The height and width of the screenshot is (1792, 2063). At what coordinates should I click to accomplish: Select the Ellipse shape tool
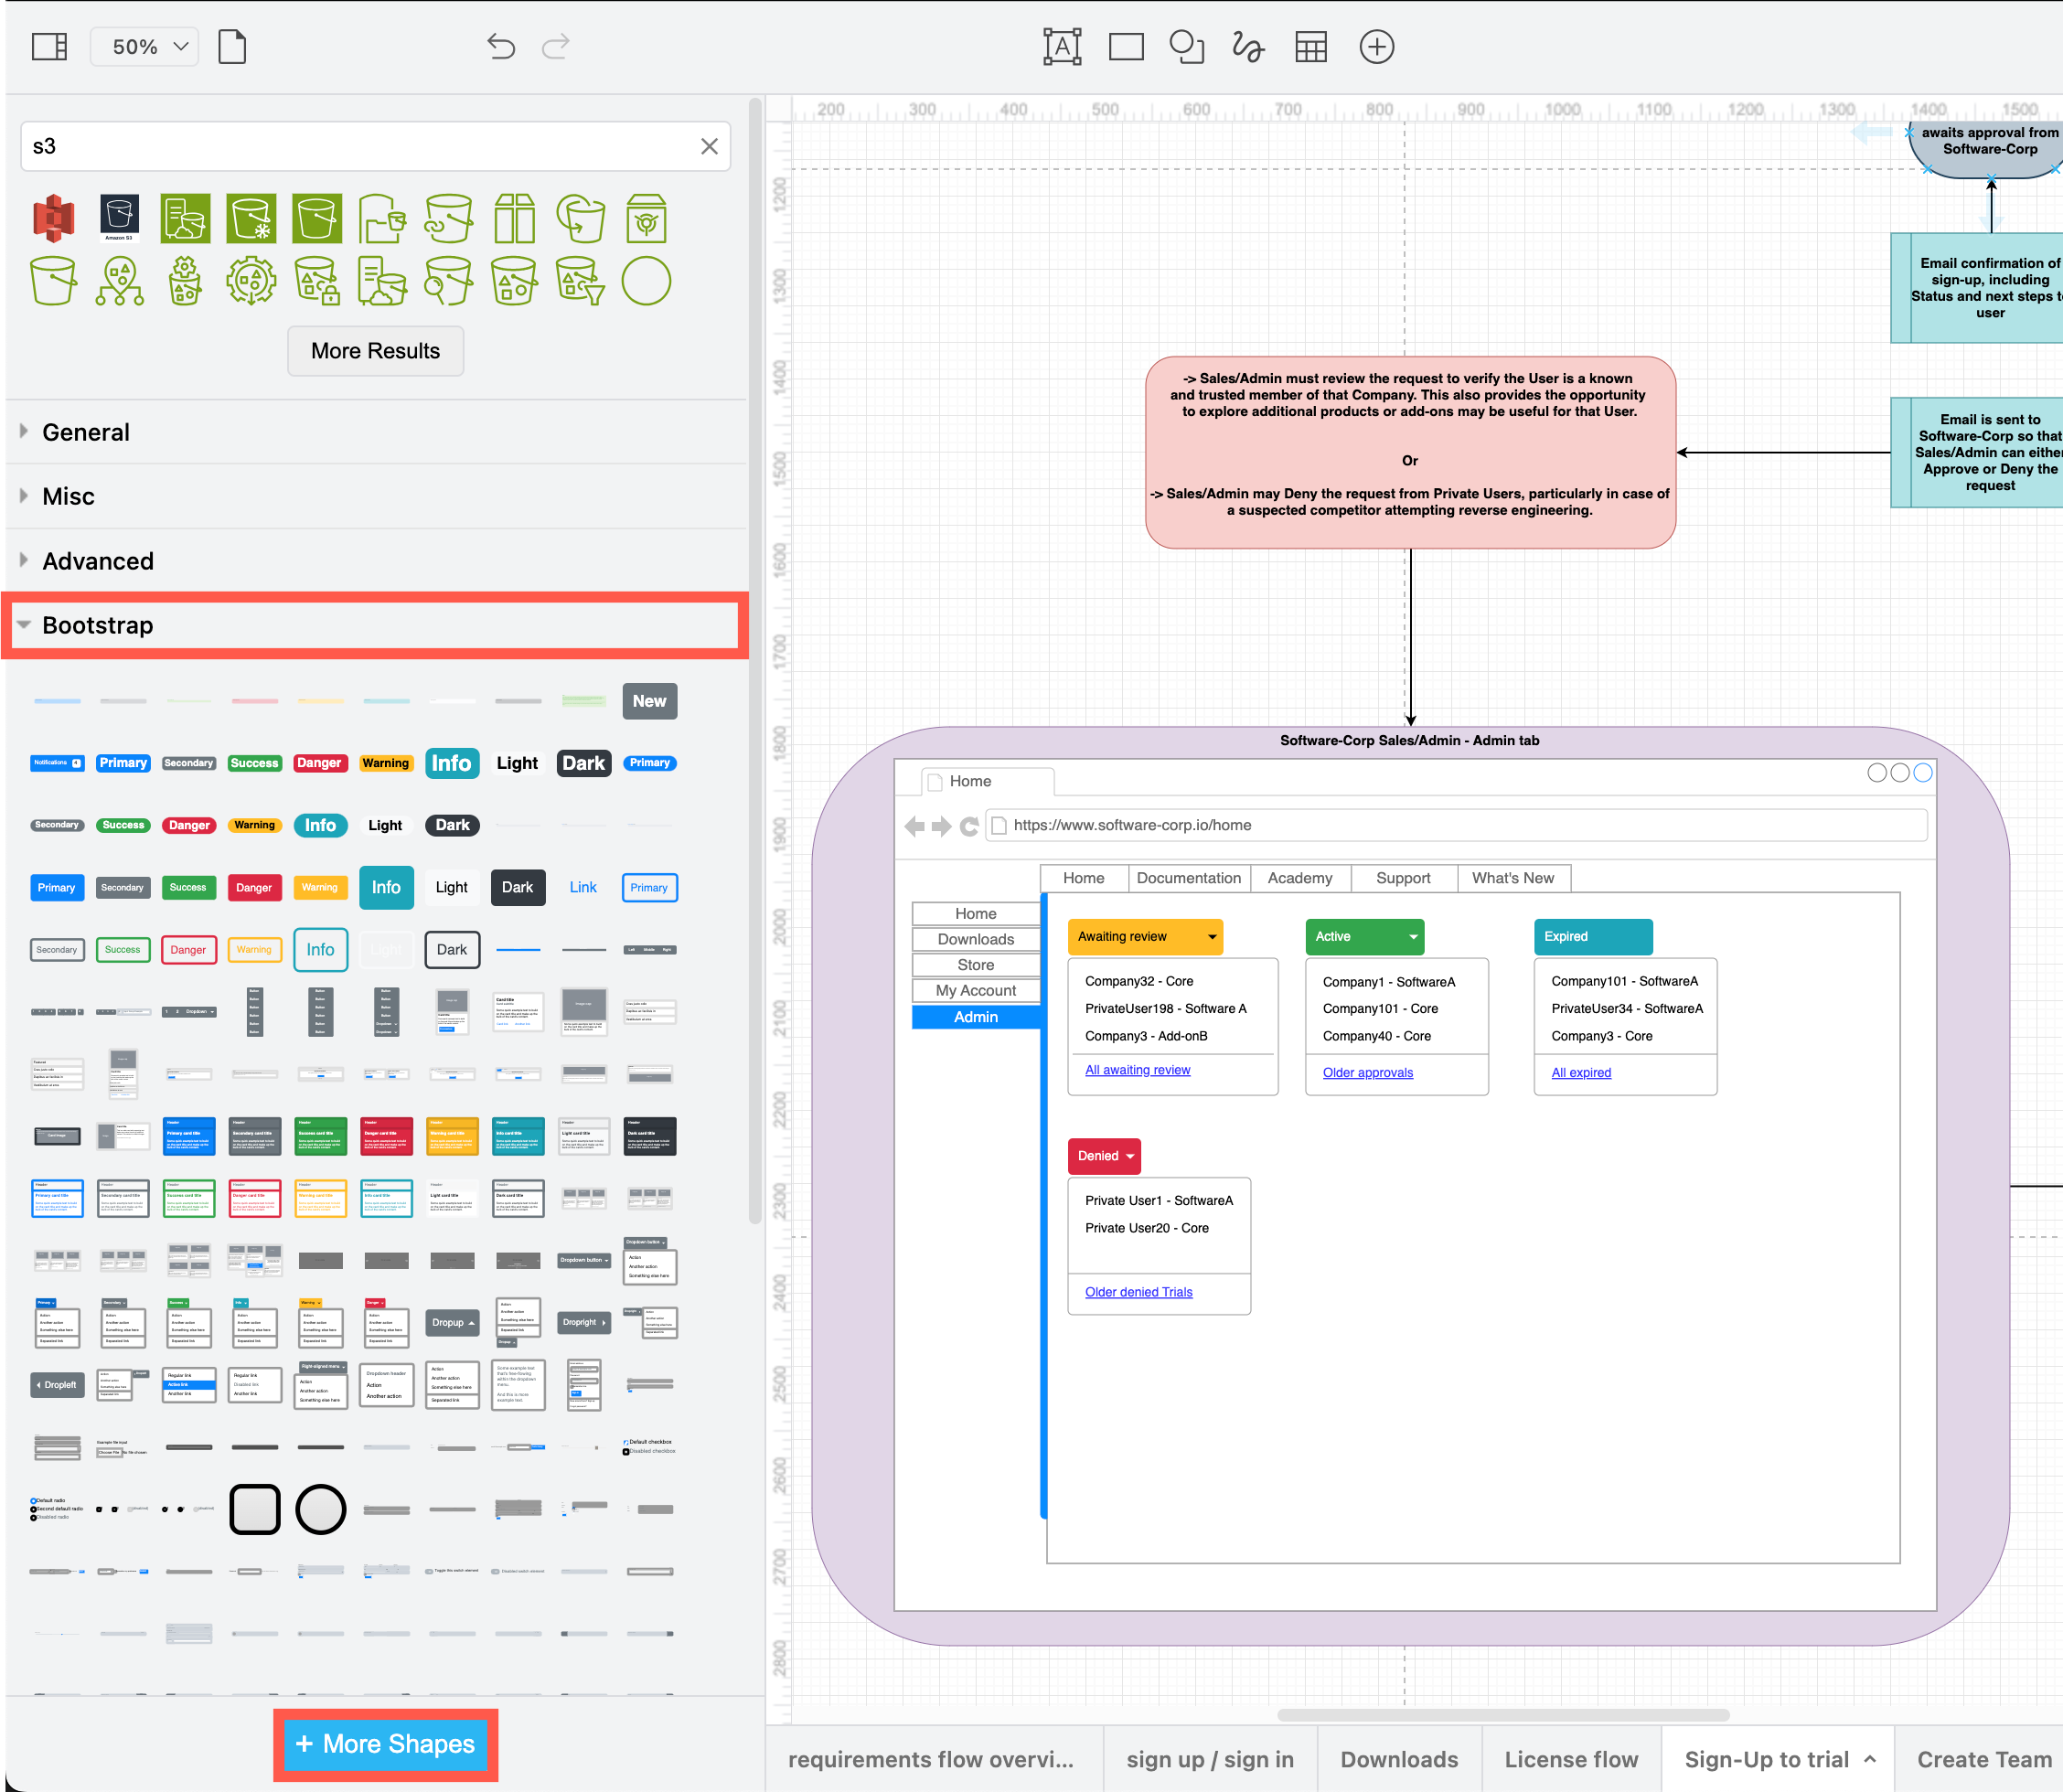(1186, 46)
